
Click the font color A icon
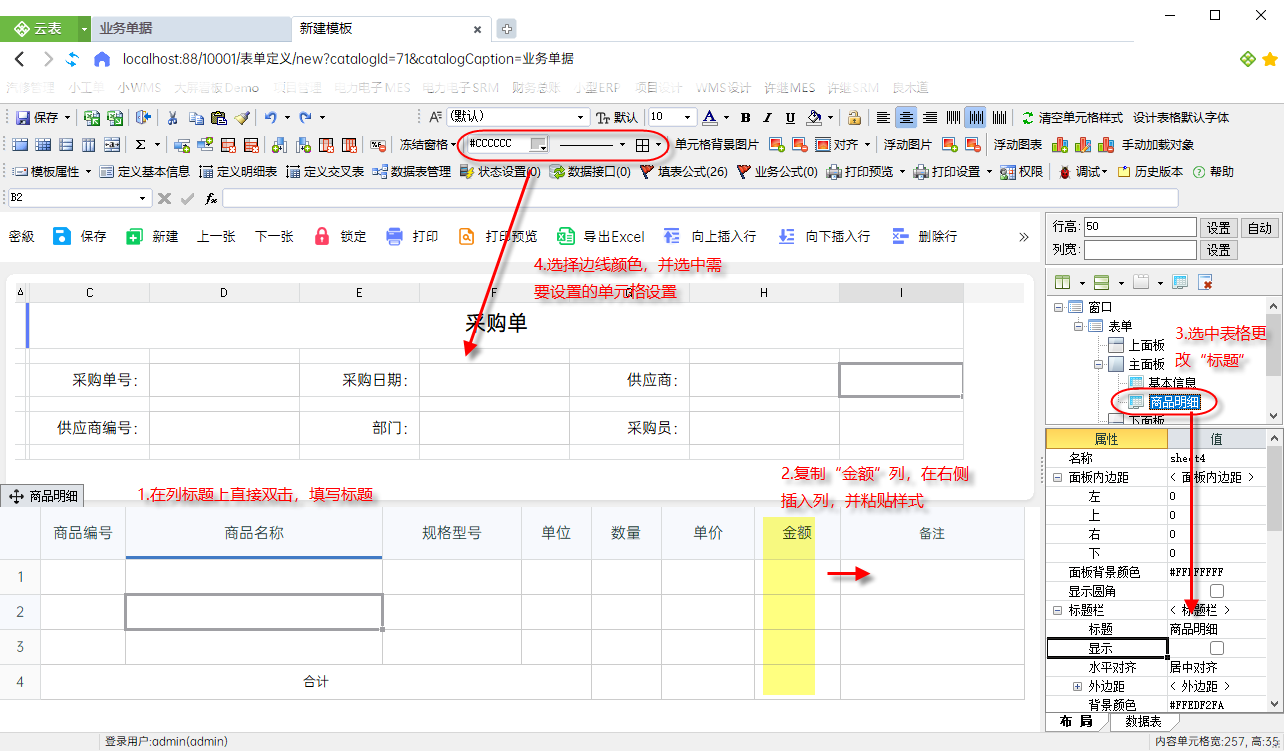(709, 117)
